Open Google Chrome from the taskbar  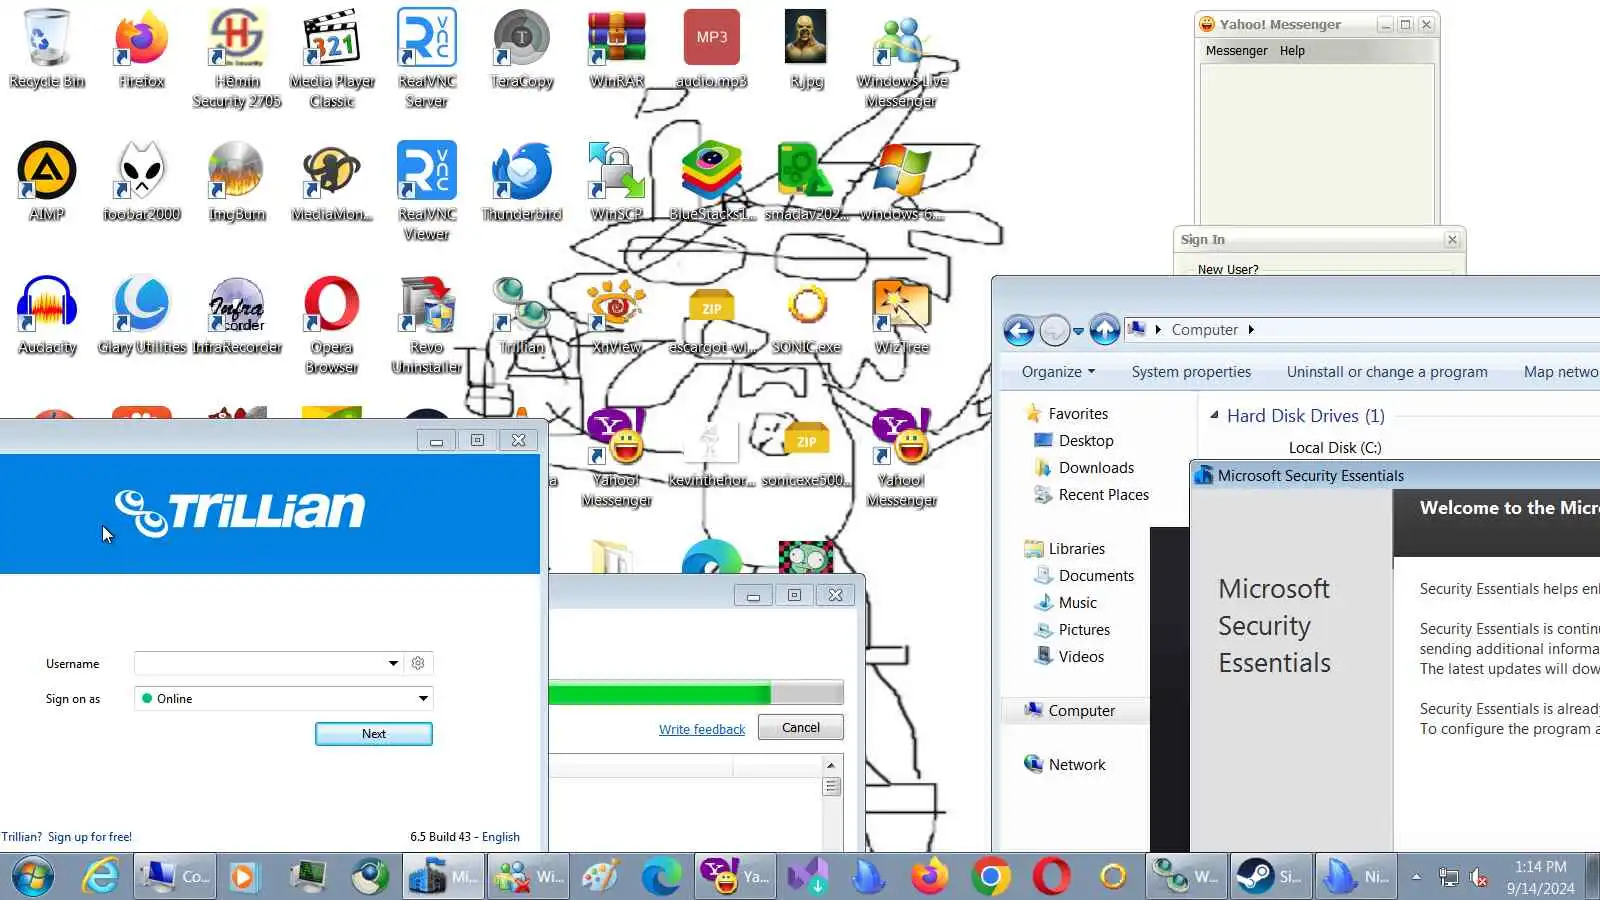(x=990, y=877)
